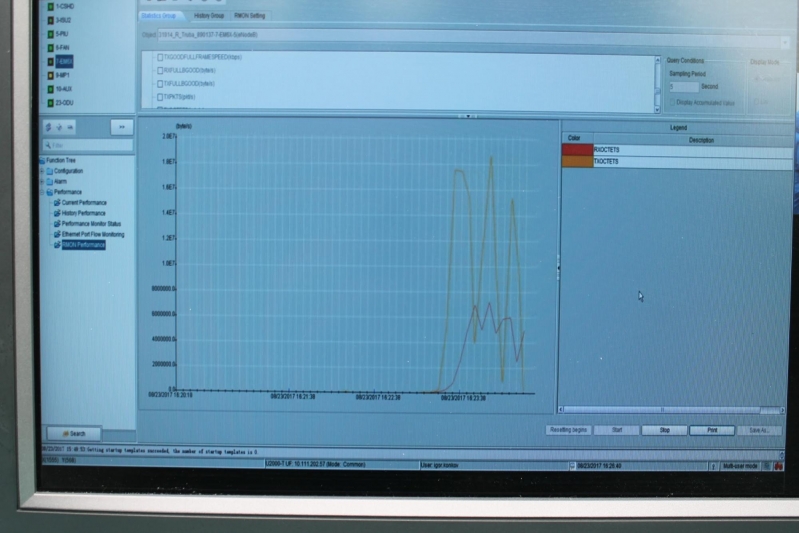The height and width of the screenshot is (533, 799).
Task: Toggle Display Accumulated Value checkbox
Action: pyautogui.click(x=672, y=103)
